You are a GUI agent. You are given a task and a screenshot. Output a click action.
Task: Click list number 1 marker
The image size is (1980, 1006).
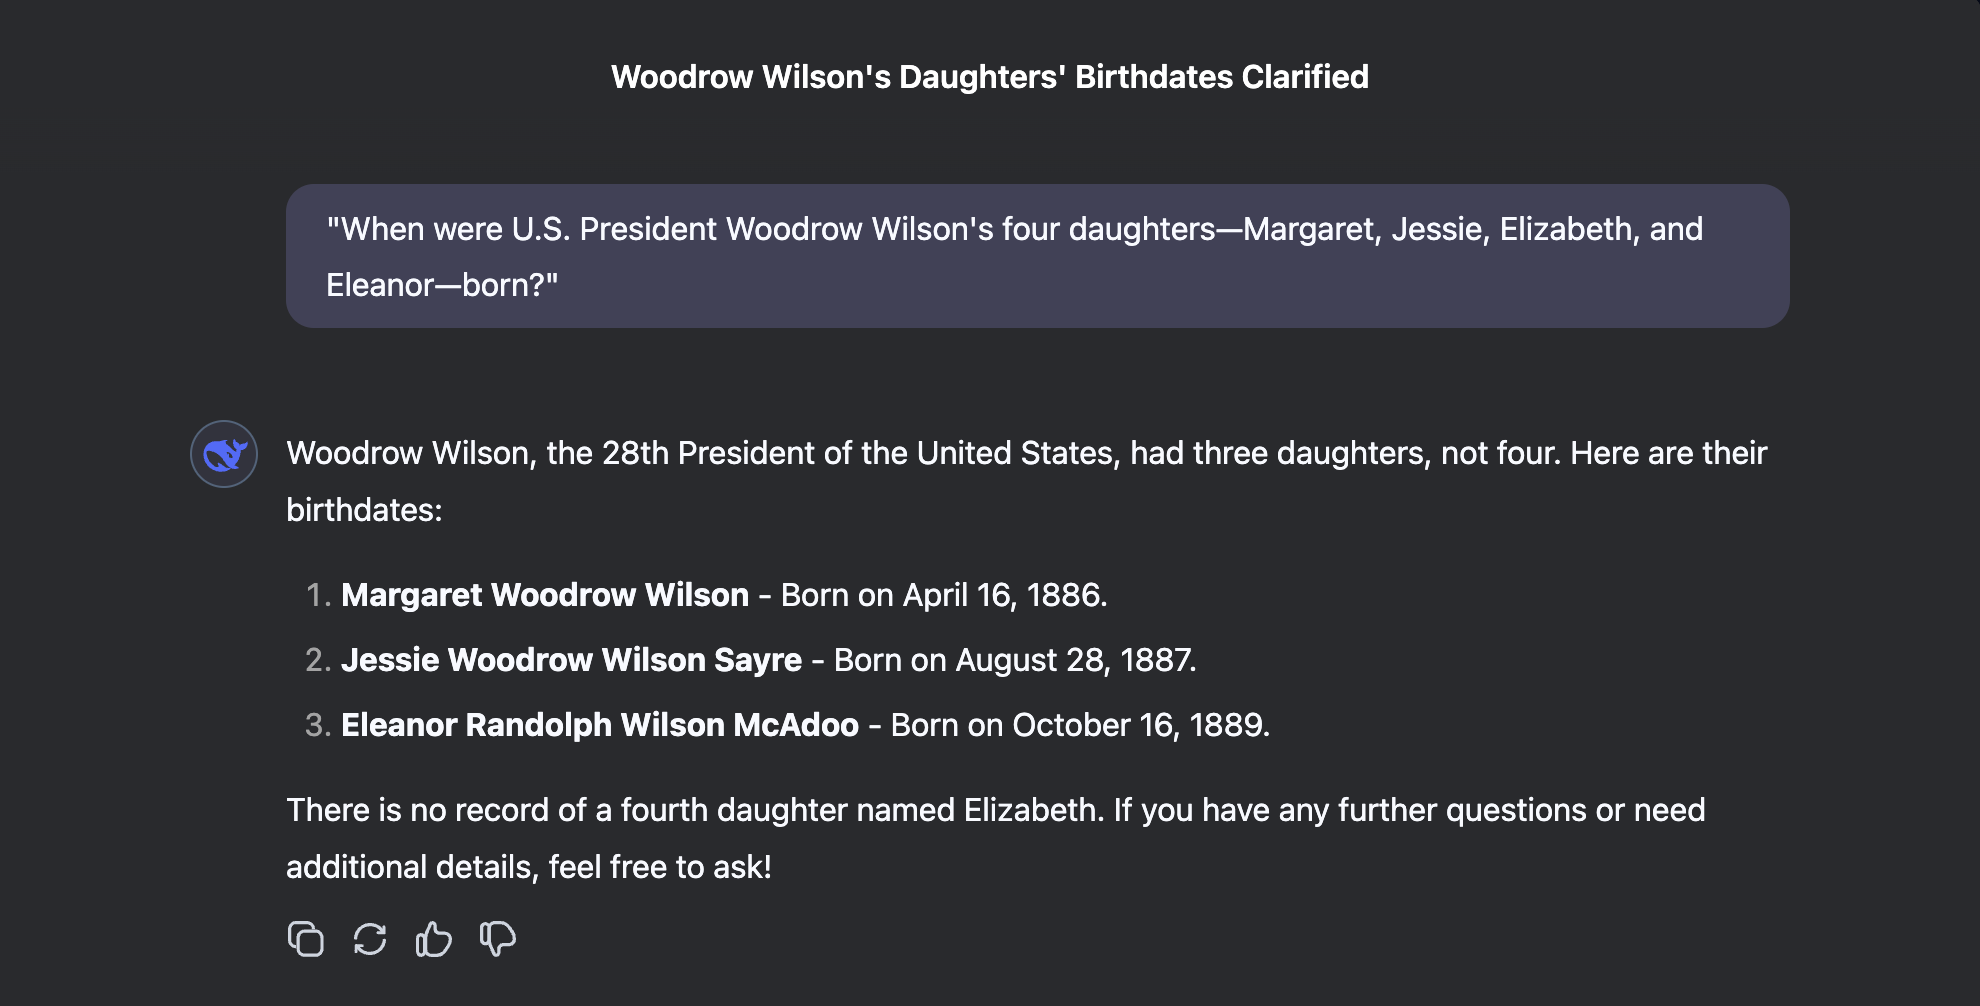point(317,595)
